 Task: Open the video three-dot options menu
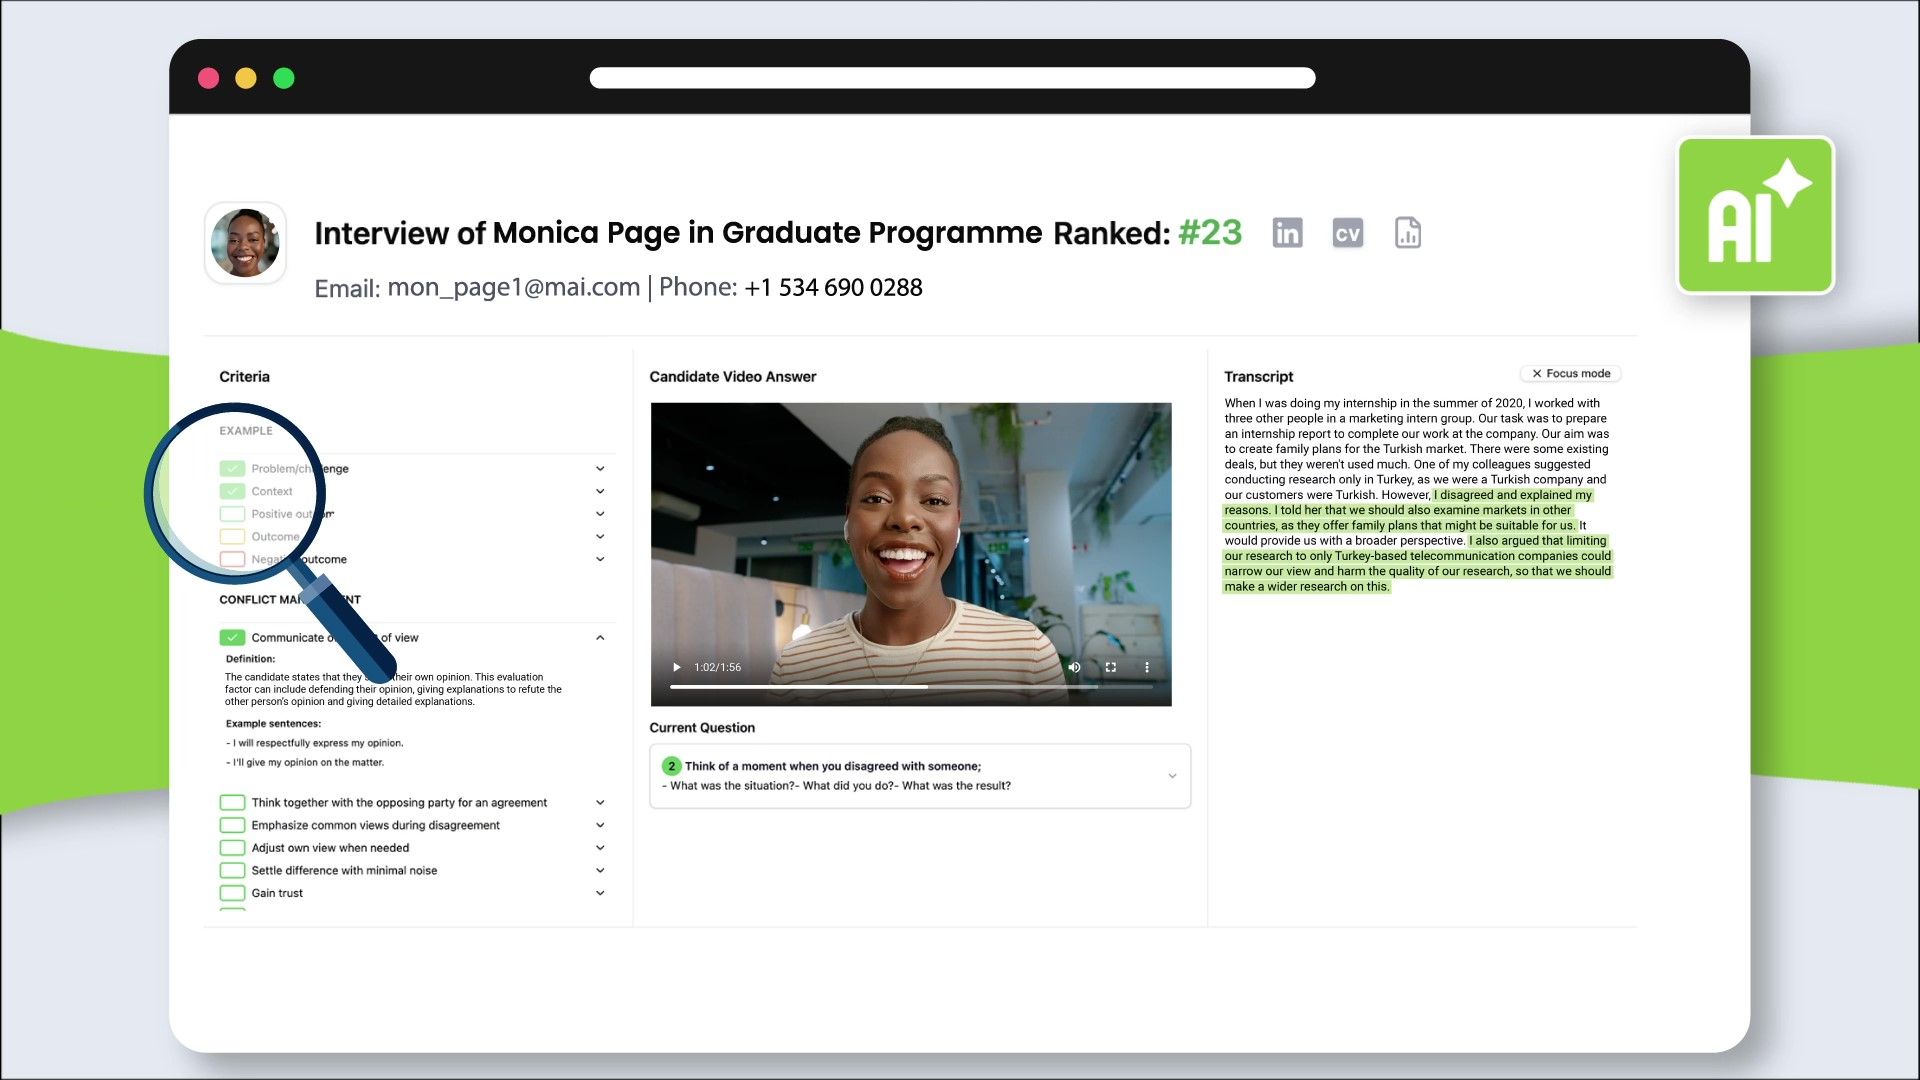coord(1147,667)
